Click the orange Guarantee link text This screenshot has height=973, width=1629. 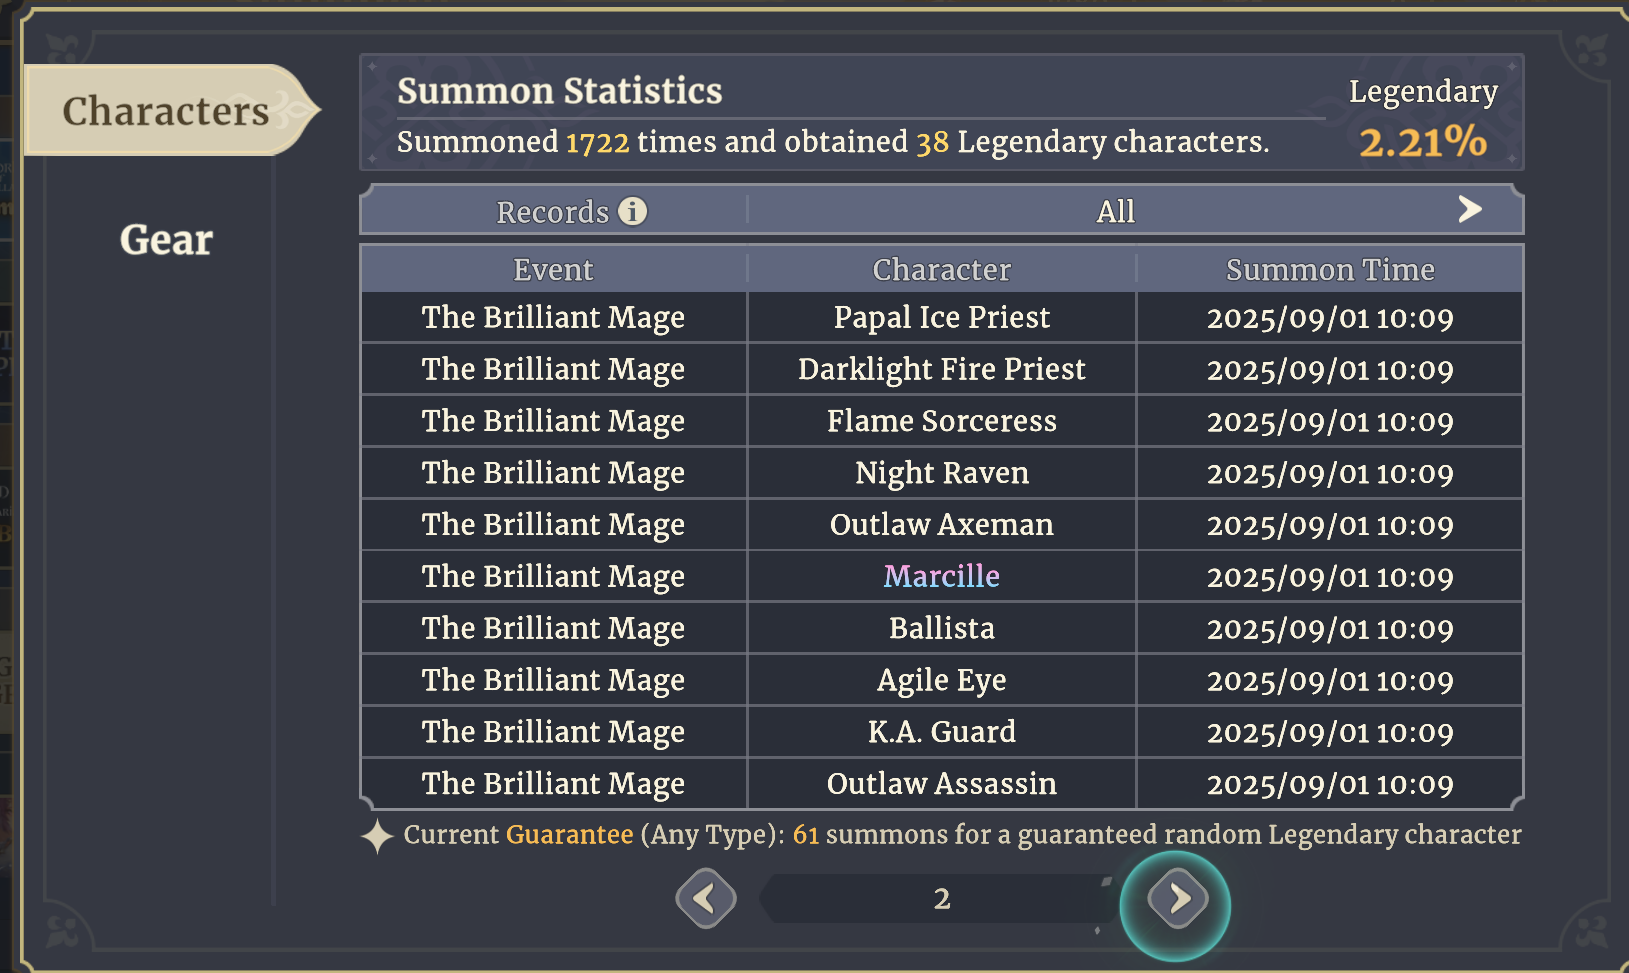tap(569, 835)
